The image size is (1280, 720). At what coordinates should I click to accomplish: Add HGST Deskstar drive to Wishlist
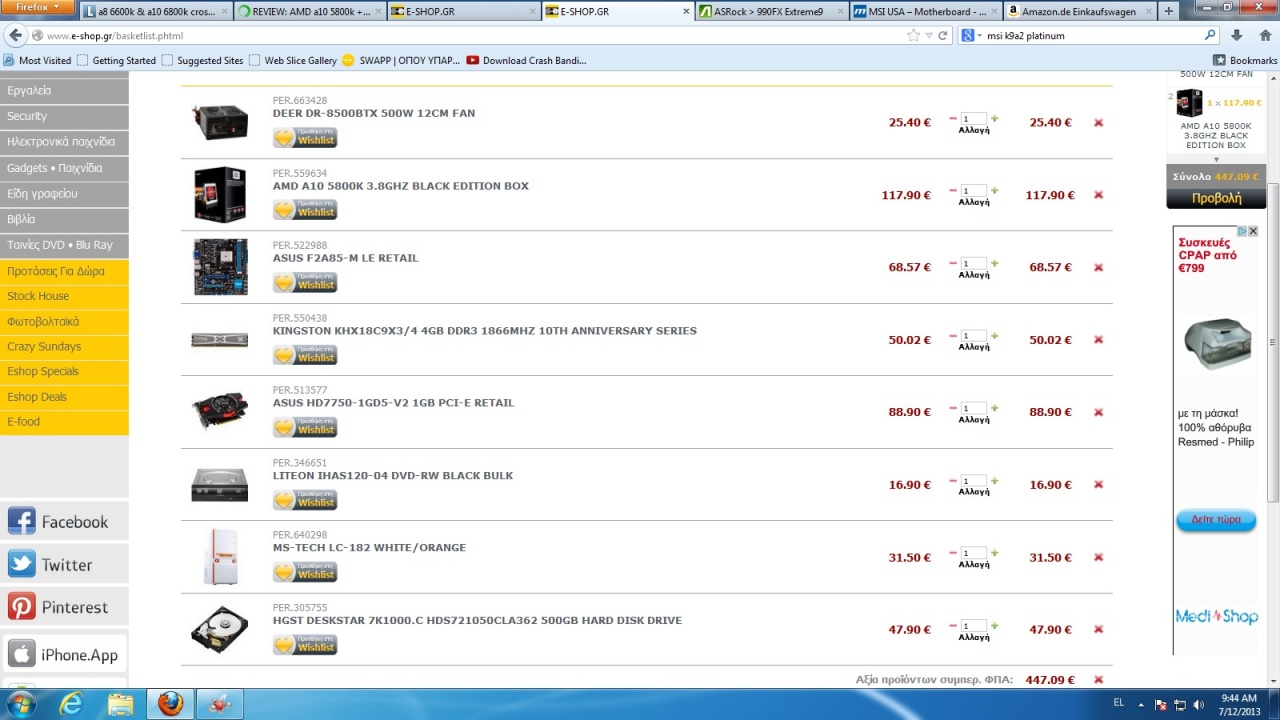(x=305, y=645)
